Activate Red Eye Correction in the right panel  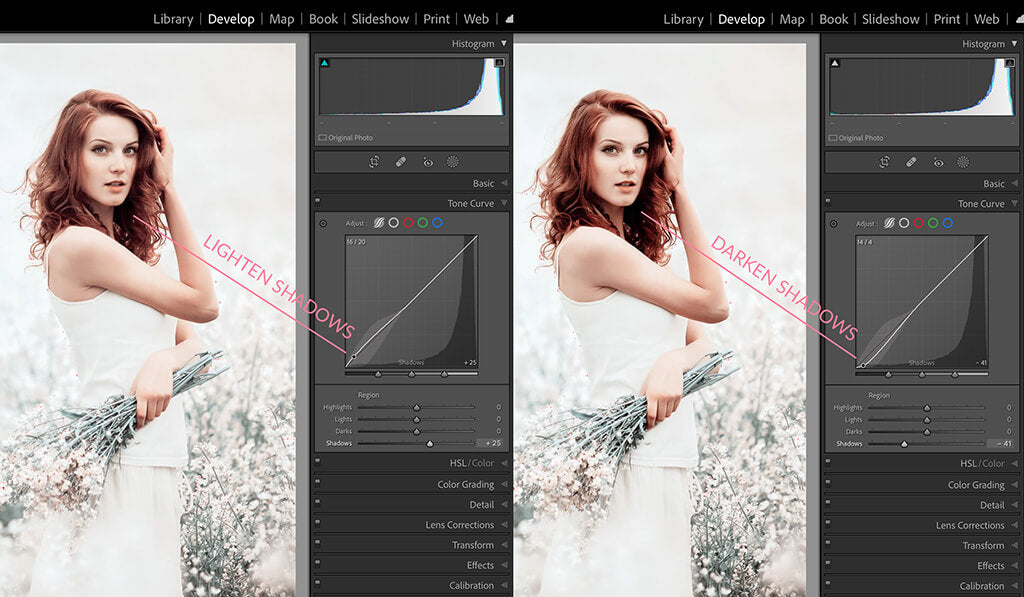click(x=938, y=161)
